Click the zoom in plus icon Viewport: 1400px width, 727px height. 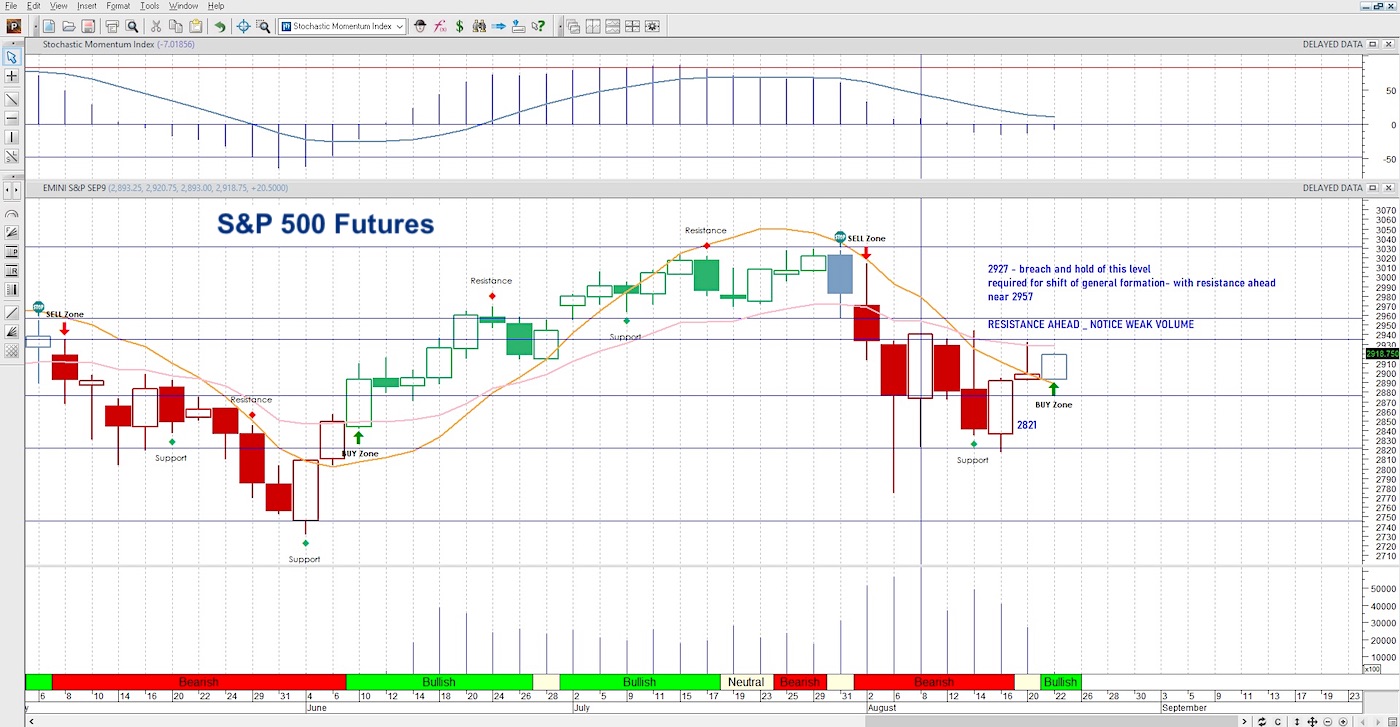(x=1343, y=721)
